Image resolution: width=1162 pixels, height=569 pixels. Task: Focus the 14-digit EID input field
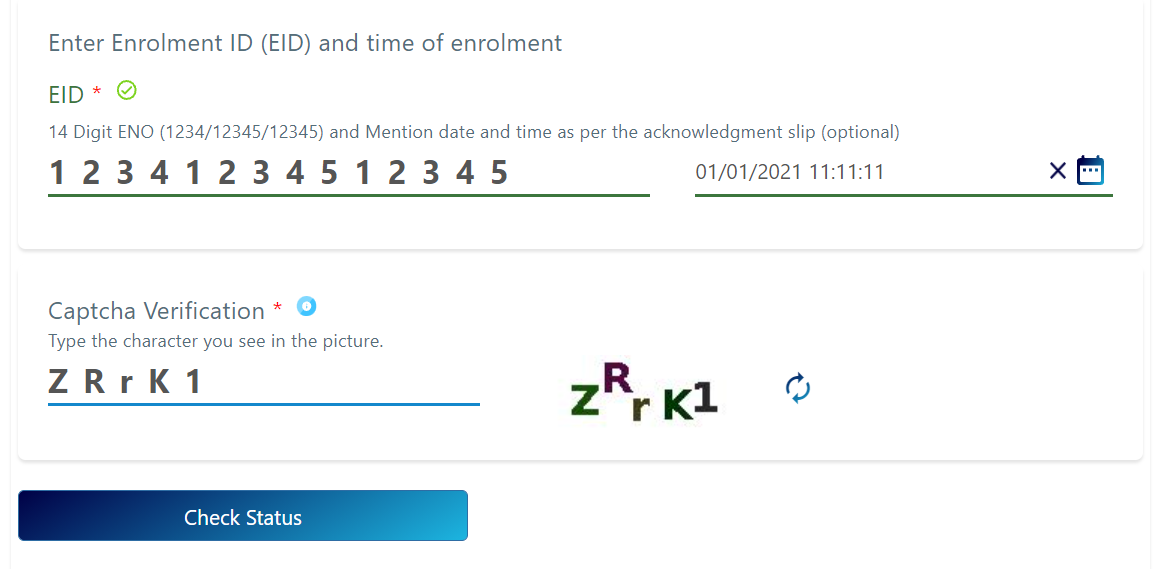pos(348,173)
